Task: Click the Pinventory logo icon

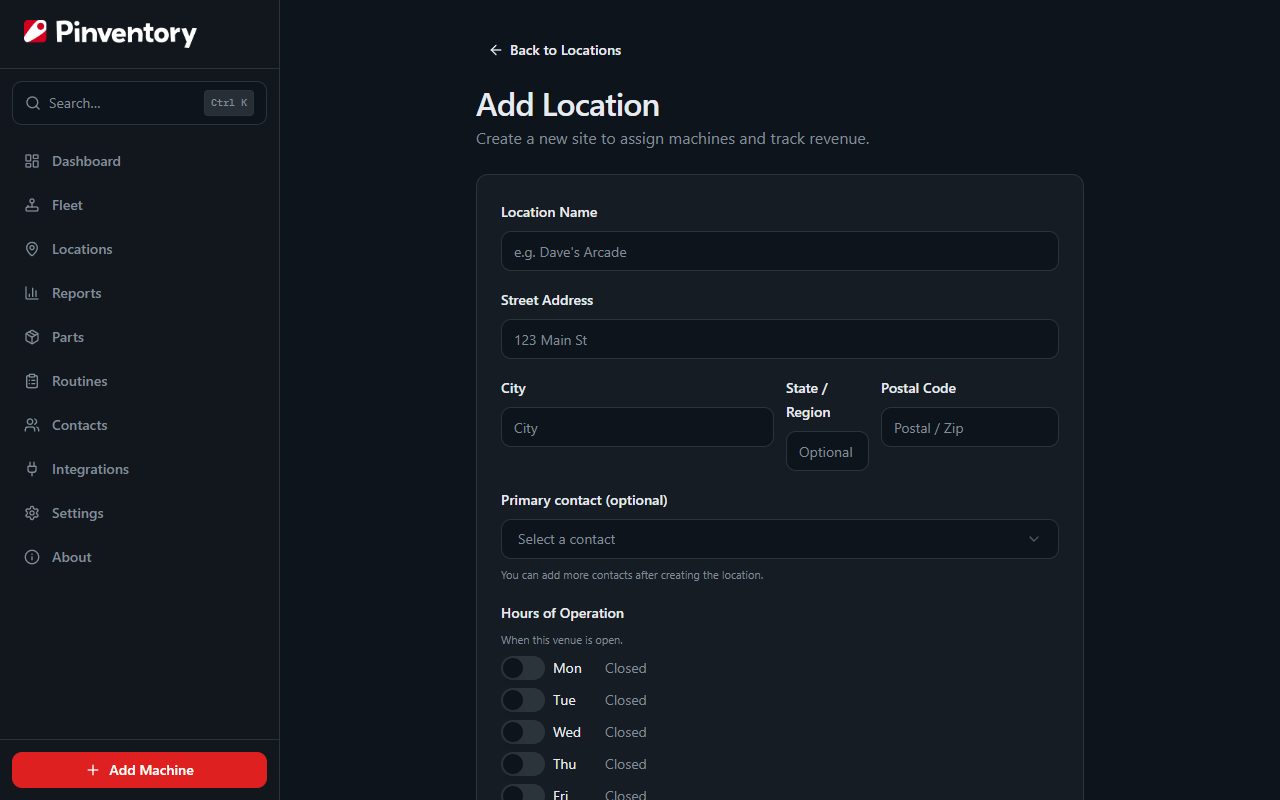Action: click(x=35, y=32)
